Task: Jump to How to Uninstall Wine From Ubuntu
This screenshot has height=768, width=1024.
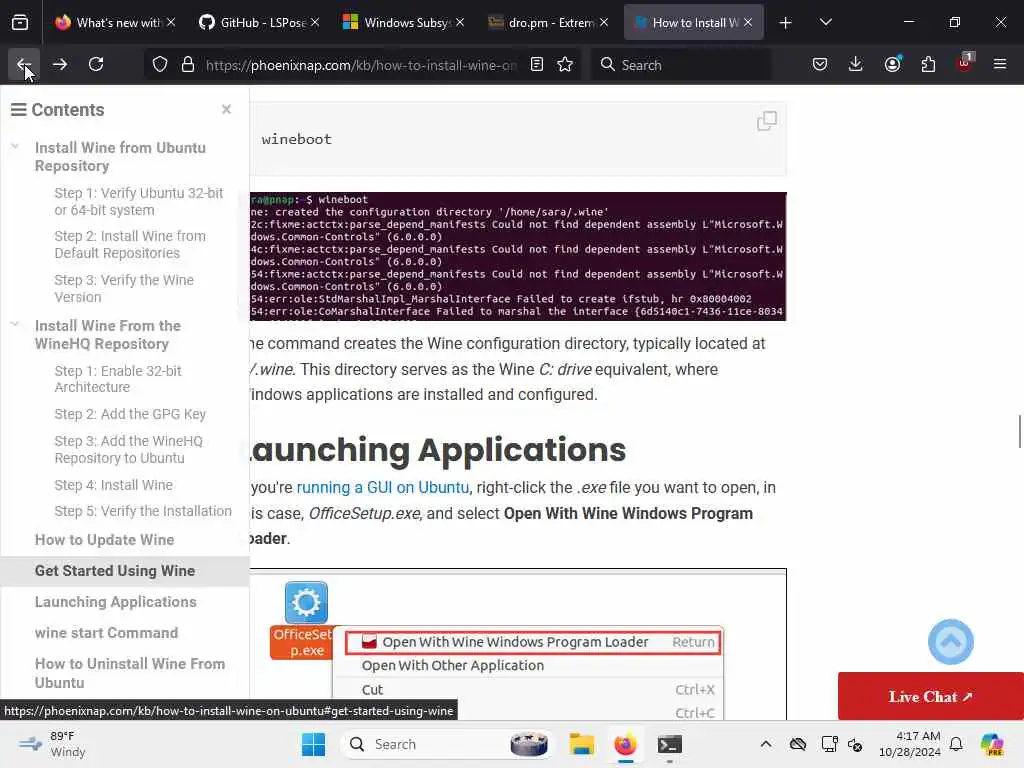Action: click(x=130, y=673)
